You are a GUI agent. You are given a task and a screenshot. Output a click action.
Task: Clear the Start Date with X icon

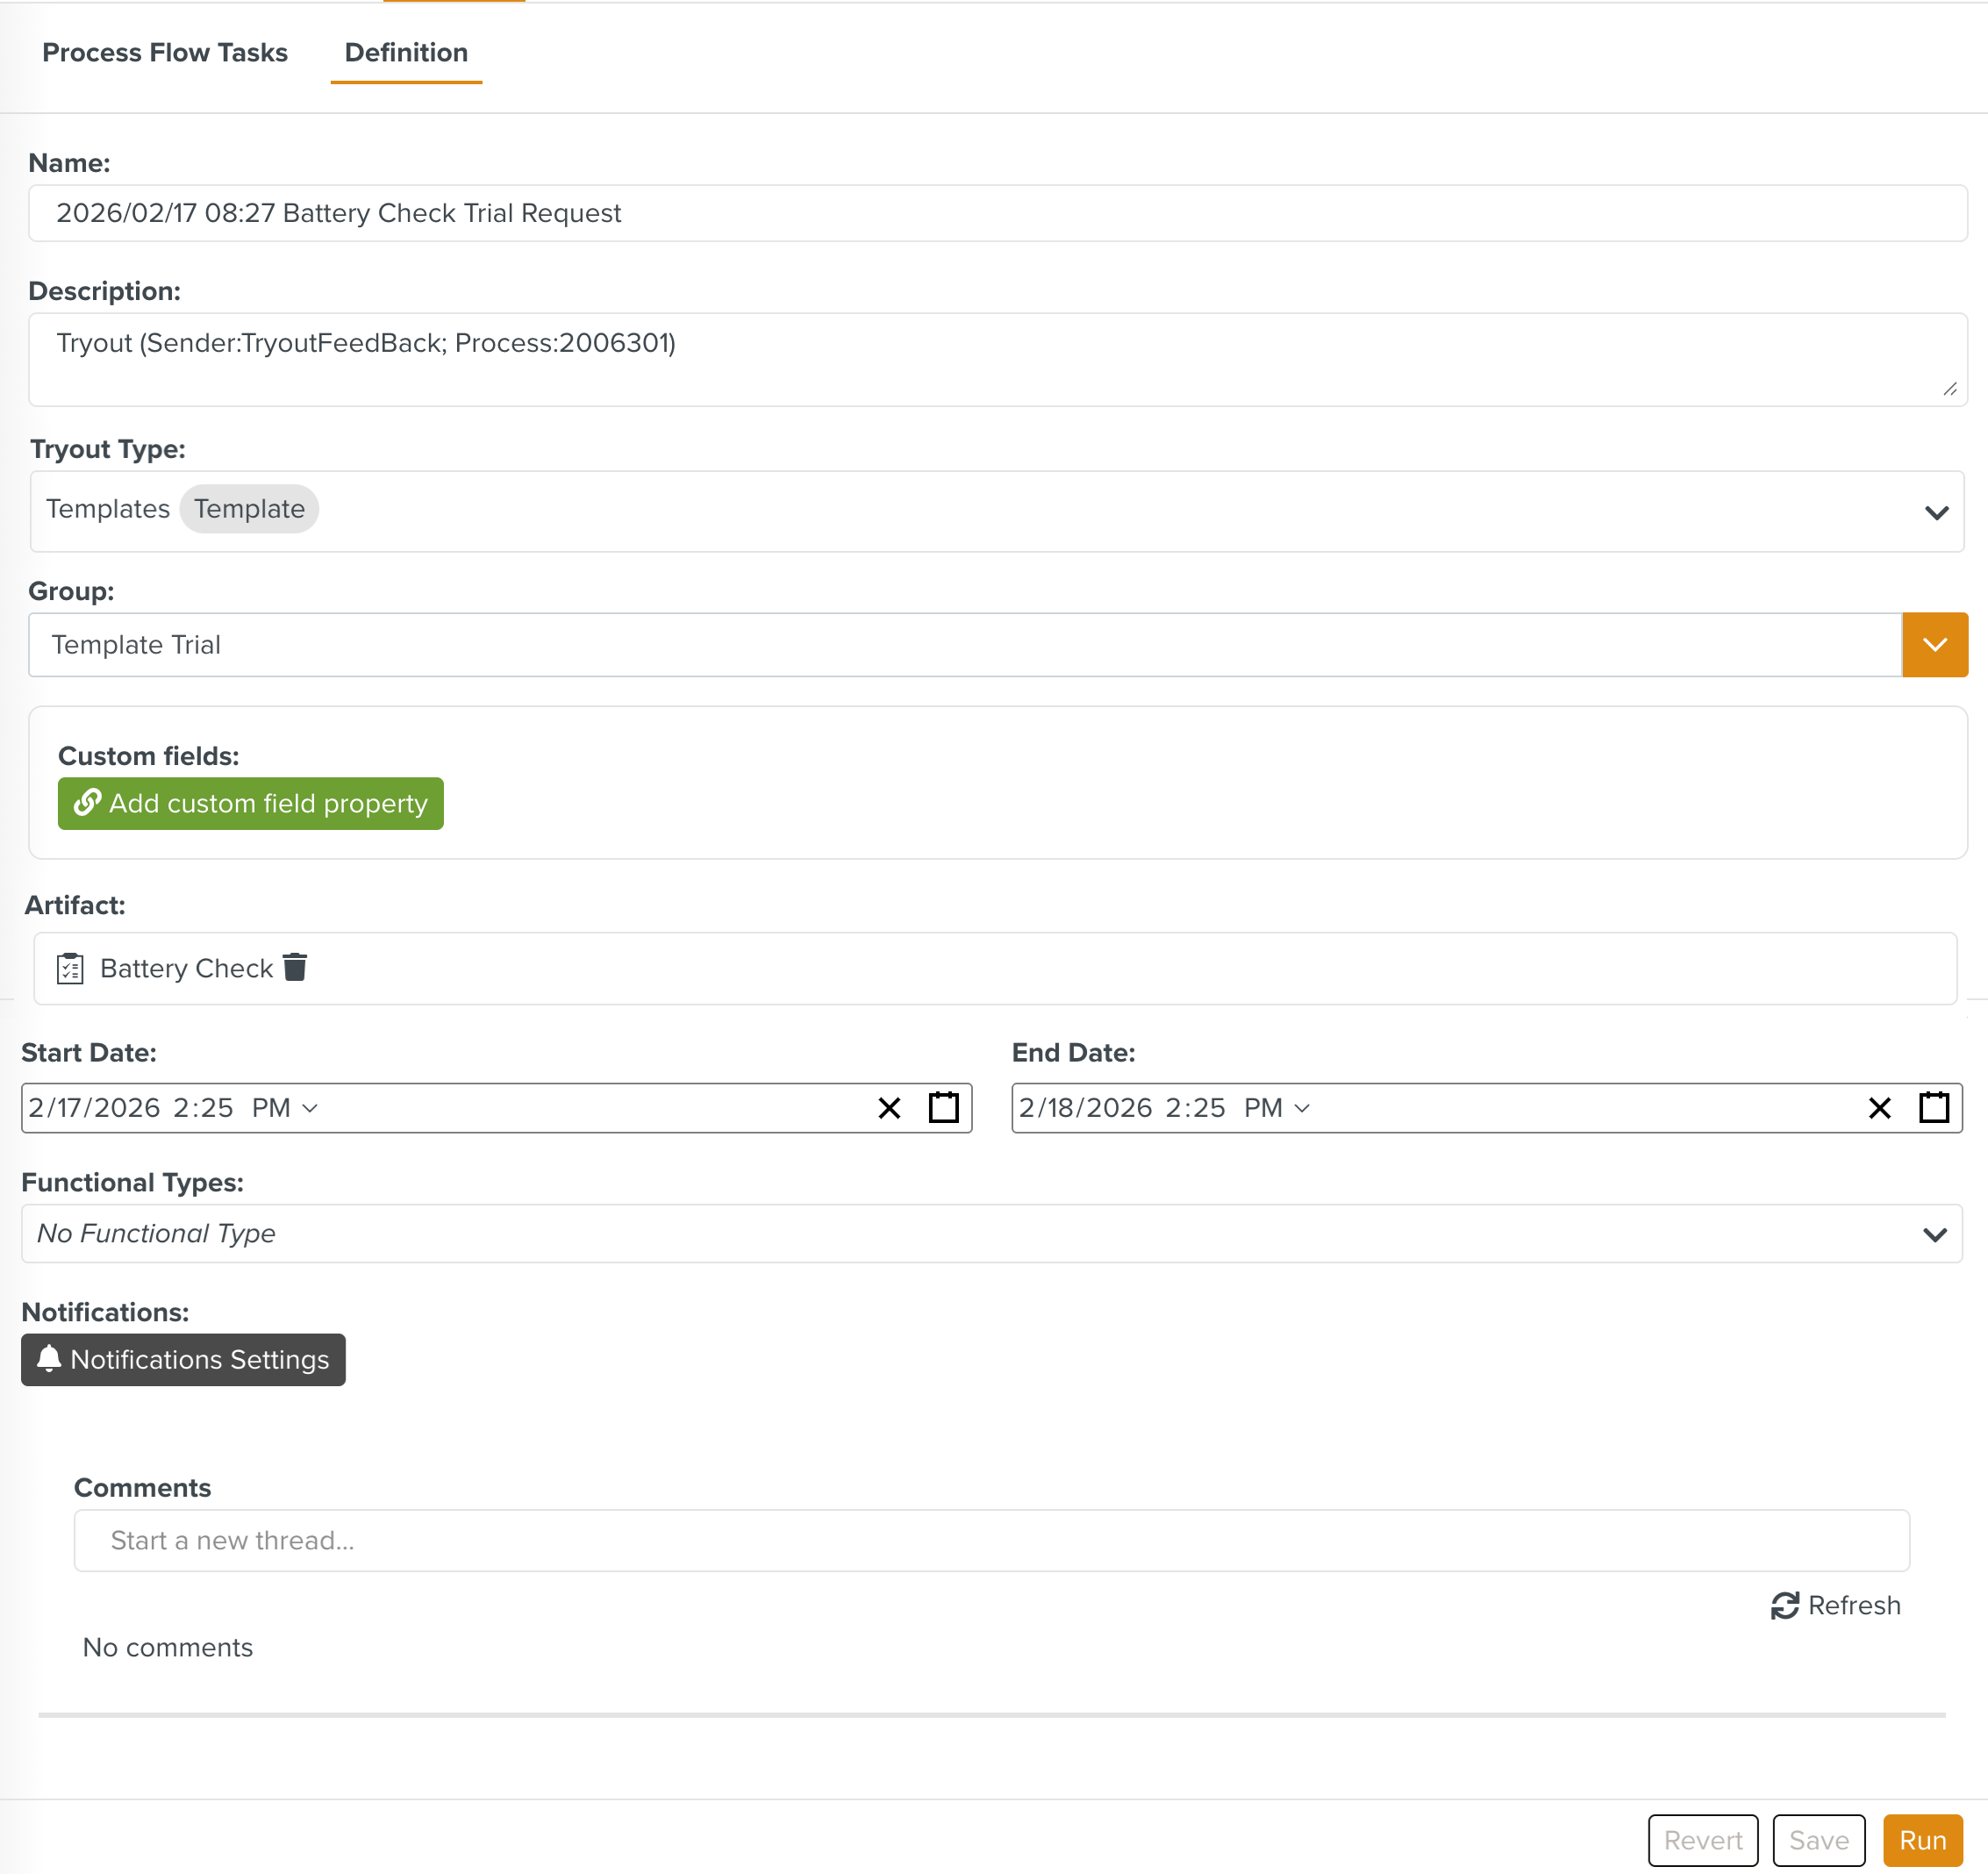[889, 1108]
